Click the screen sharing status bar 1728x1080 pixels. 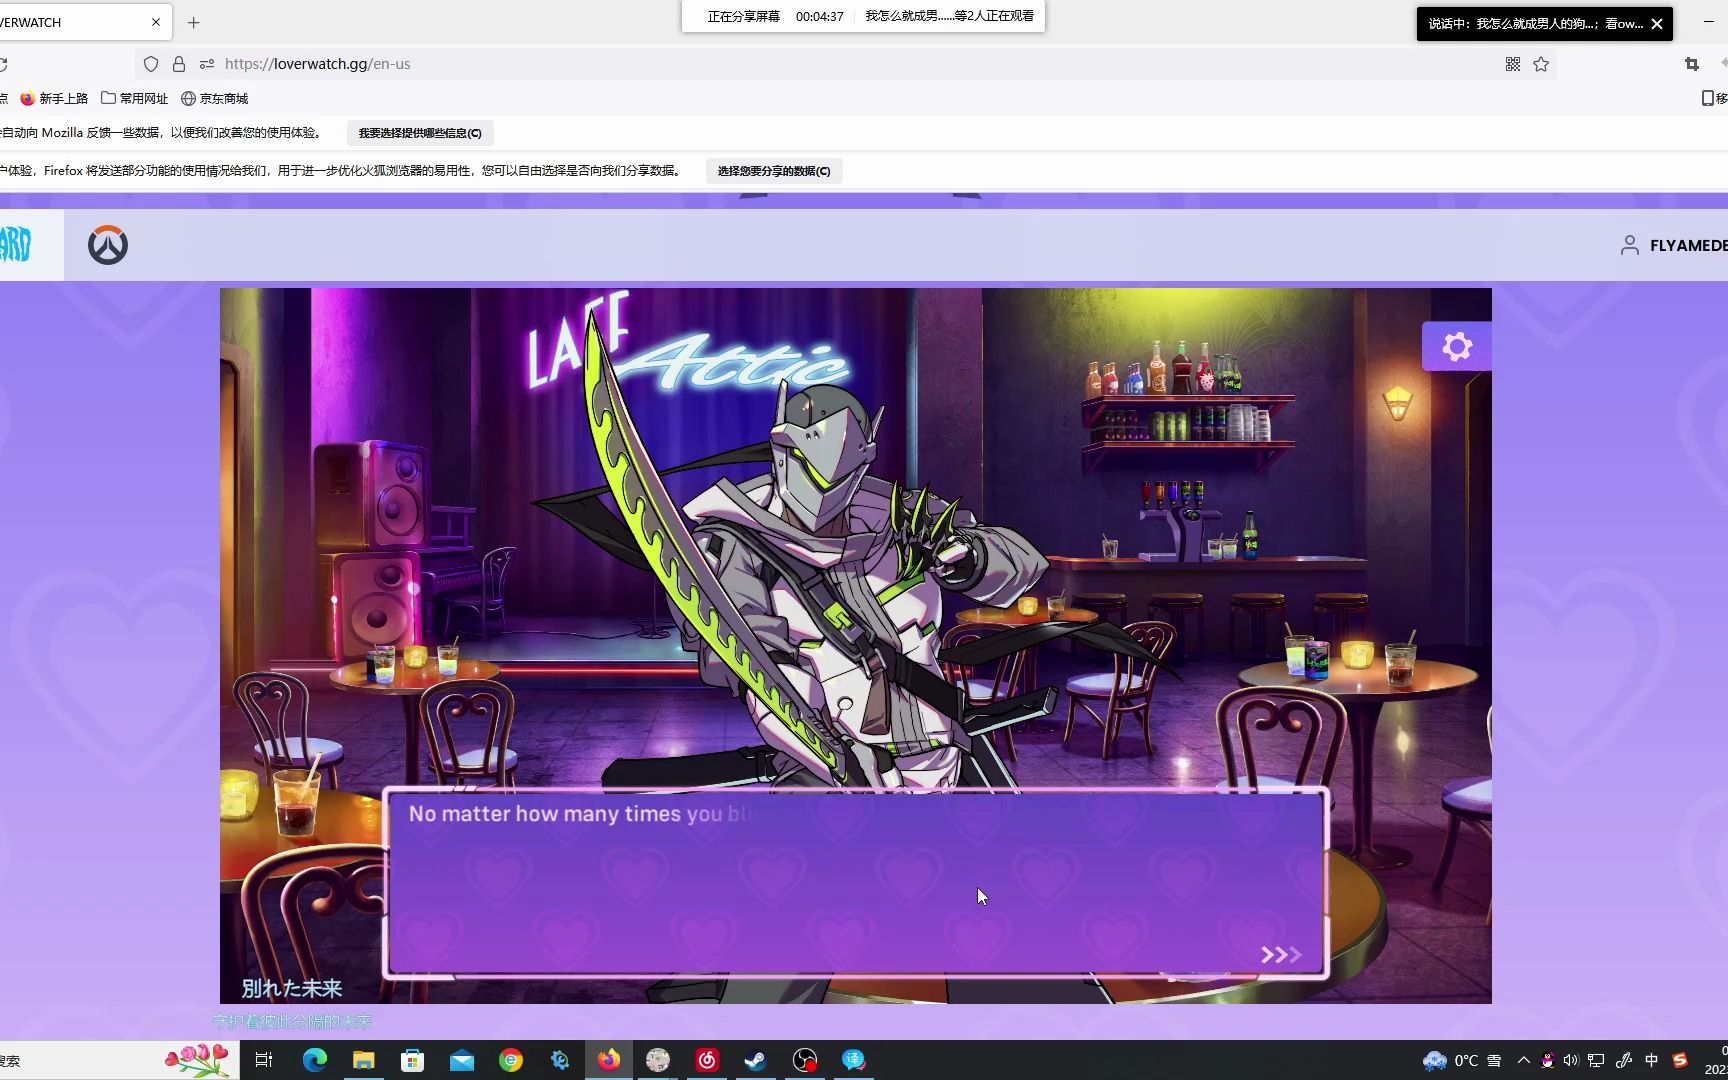[x=863, y=16]
